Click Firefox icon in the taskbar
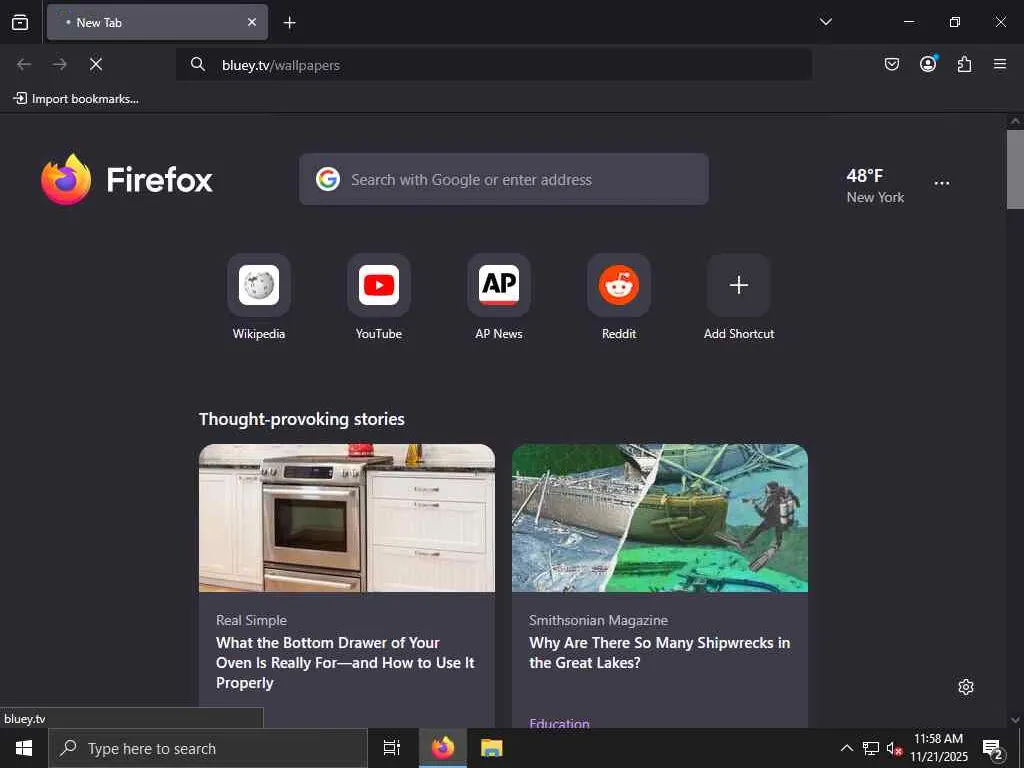 tap(443, 748)
